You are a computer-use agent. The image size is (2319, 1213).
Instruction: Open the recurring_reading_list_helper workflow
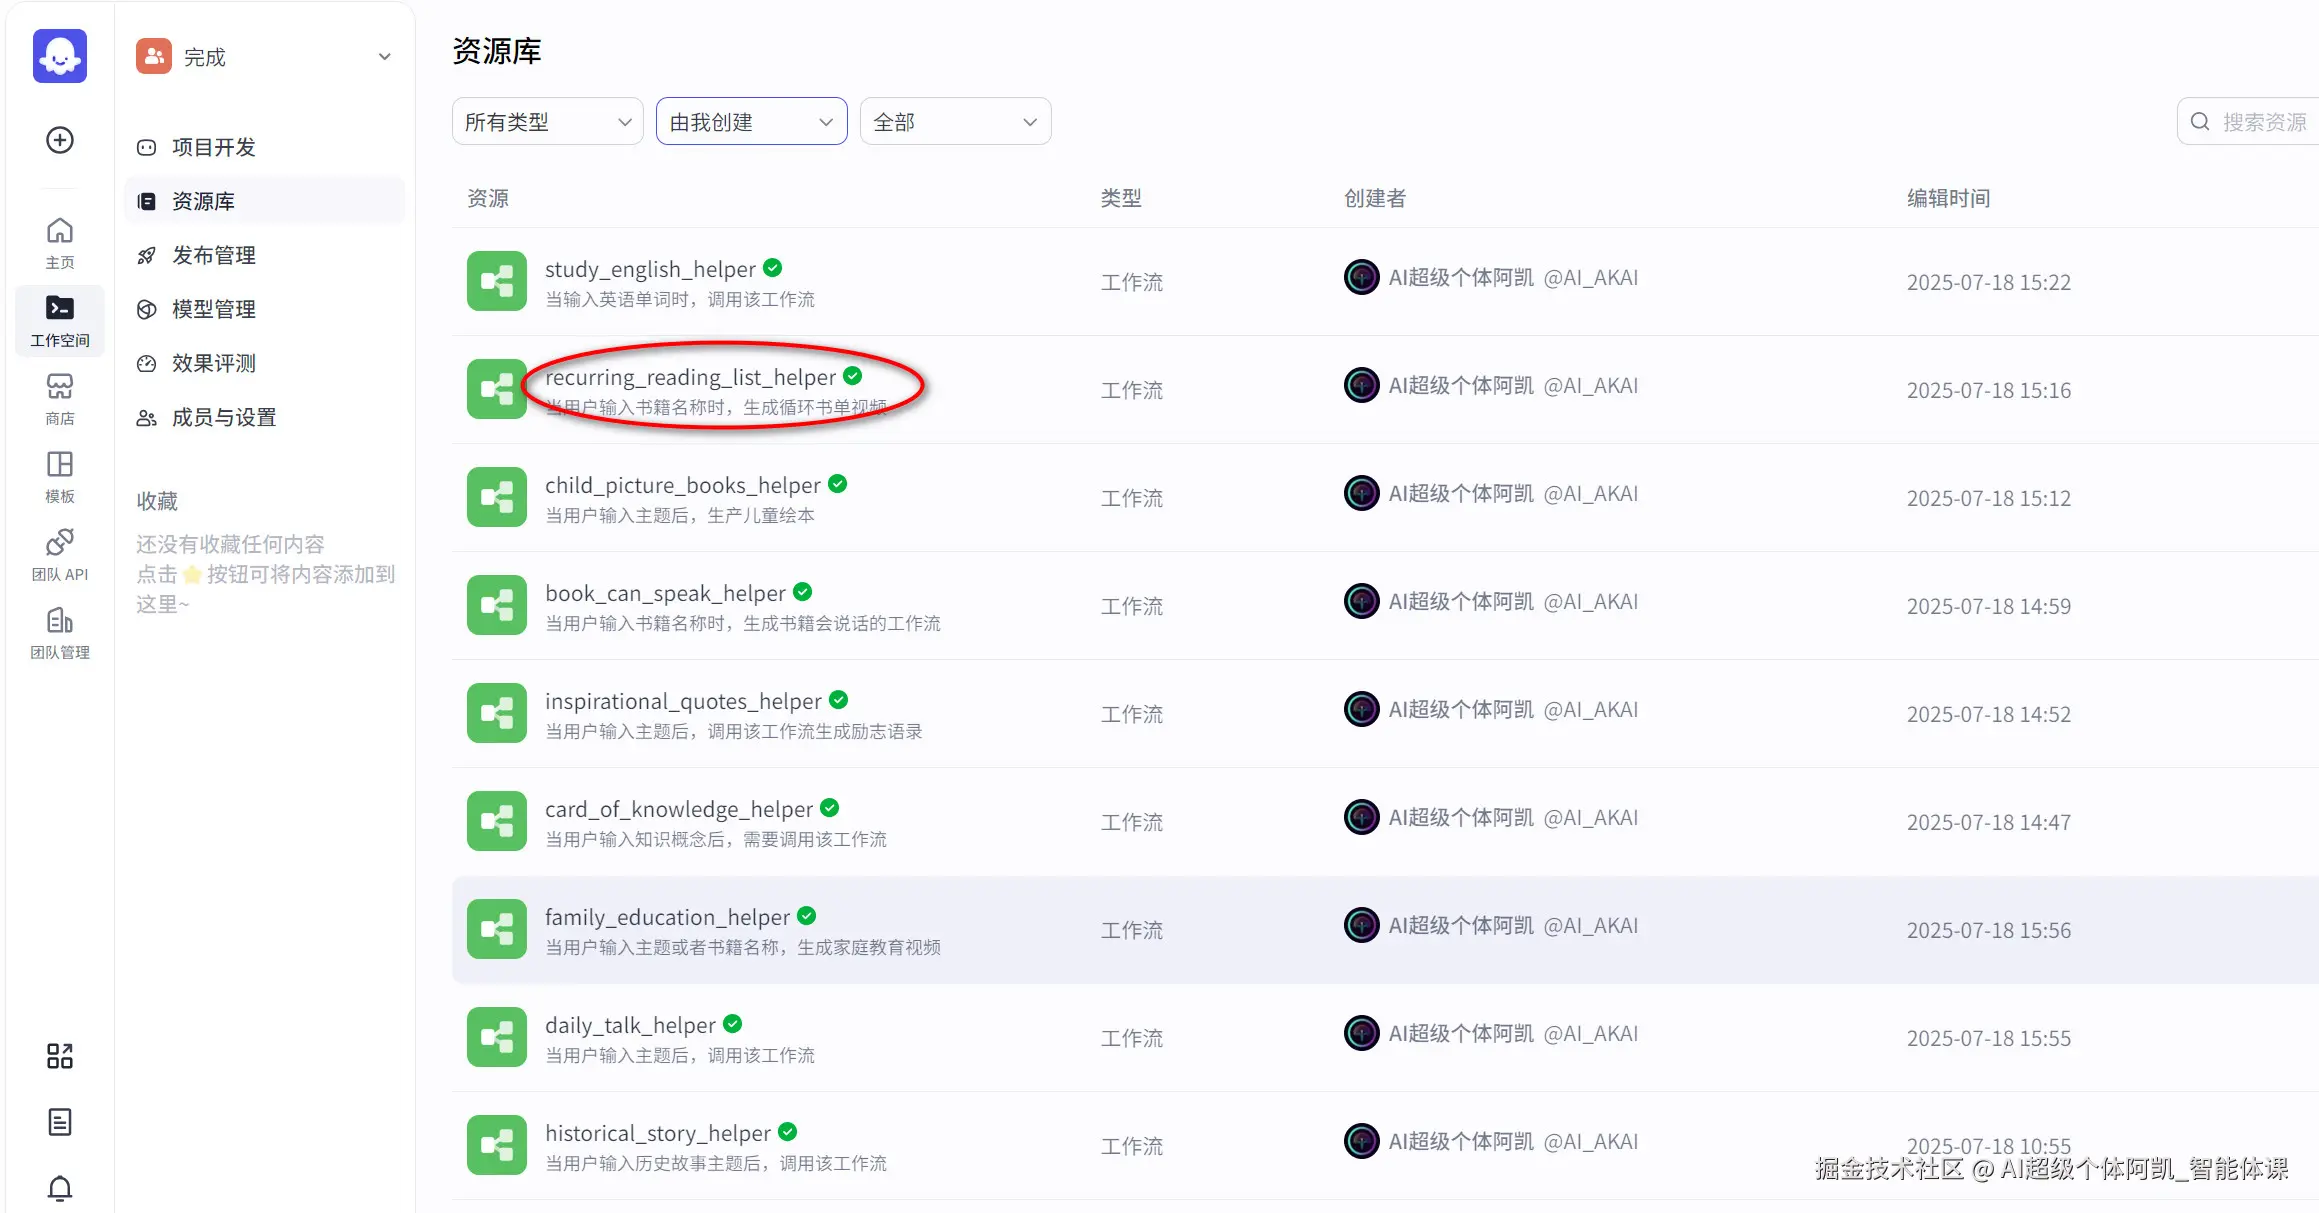click(690, 378)
